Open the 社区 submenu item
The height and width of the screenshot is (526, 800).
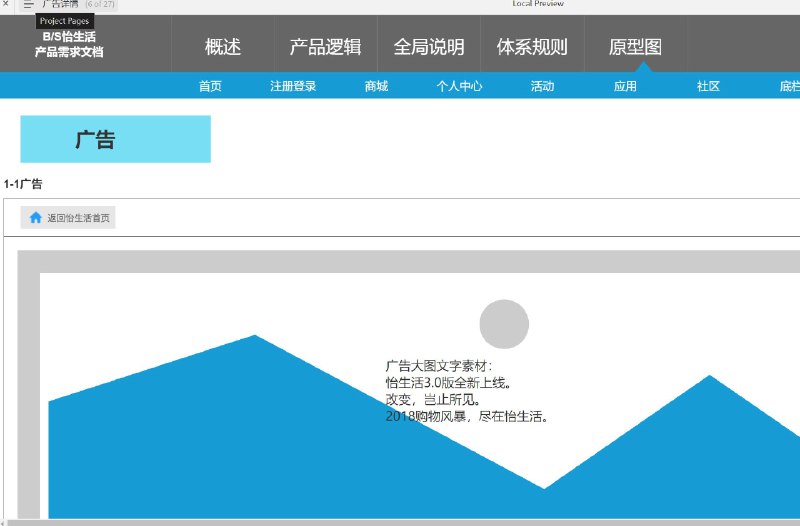708,86
